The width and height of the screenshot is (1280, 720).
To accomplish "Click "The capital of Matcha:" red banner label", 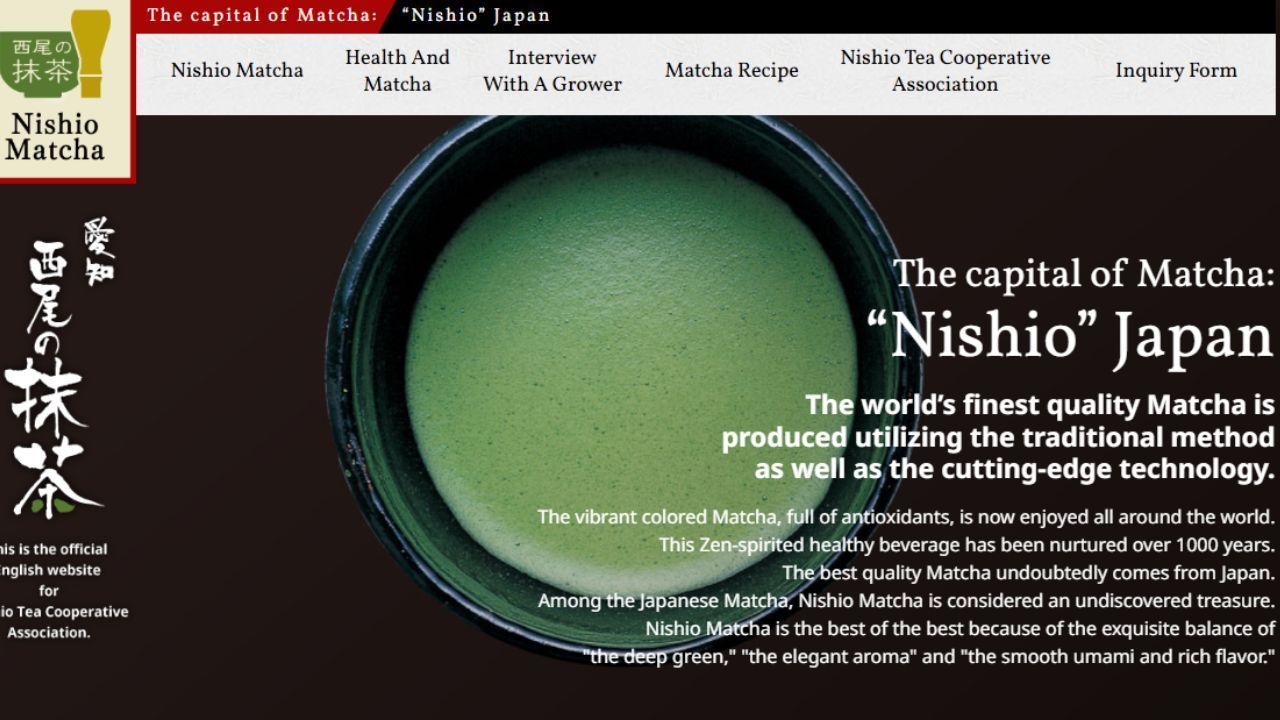I will [262, 15].
